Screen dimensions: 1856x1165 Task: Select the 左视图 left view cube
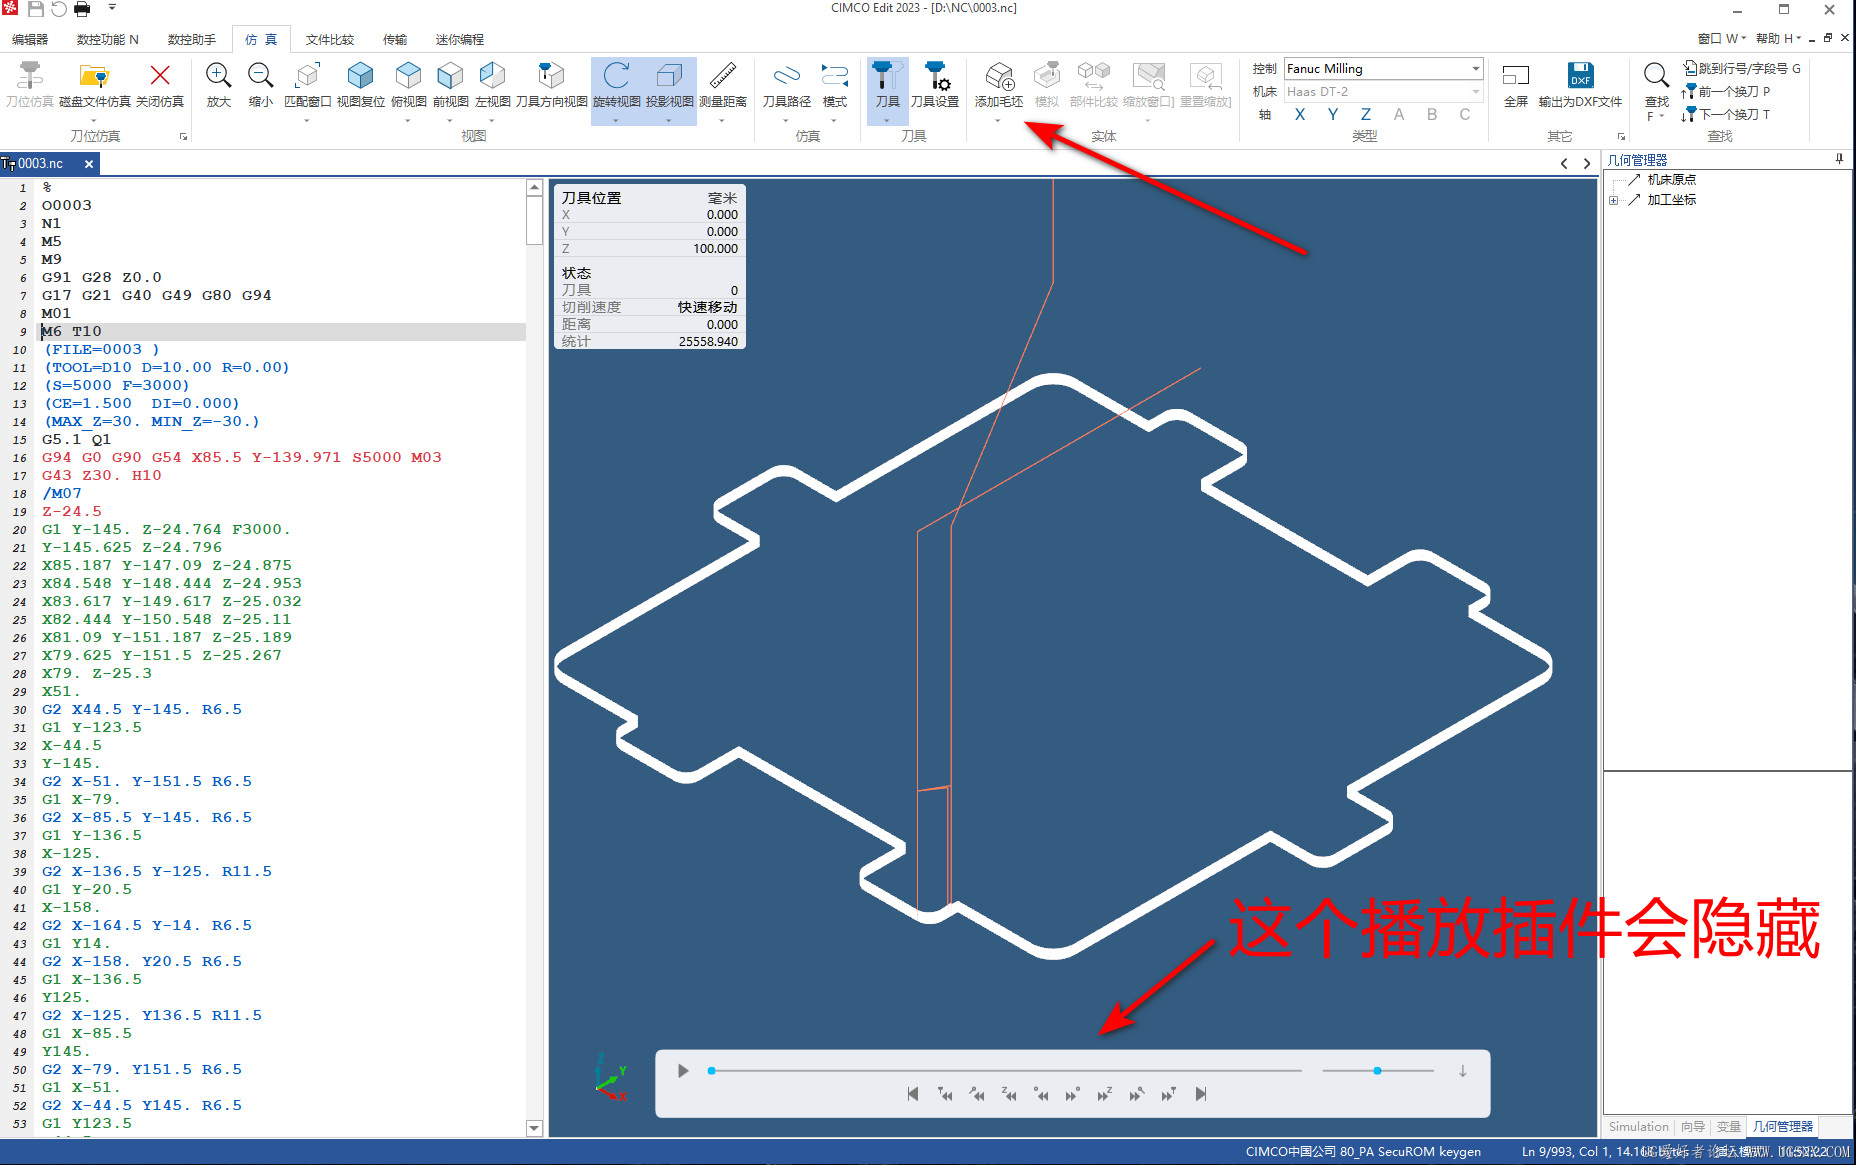[492, 76]
